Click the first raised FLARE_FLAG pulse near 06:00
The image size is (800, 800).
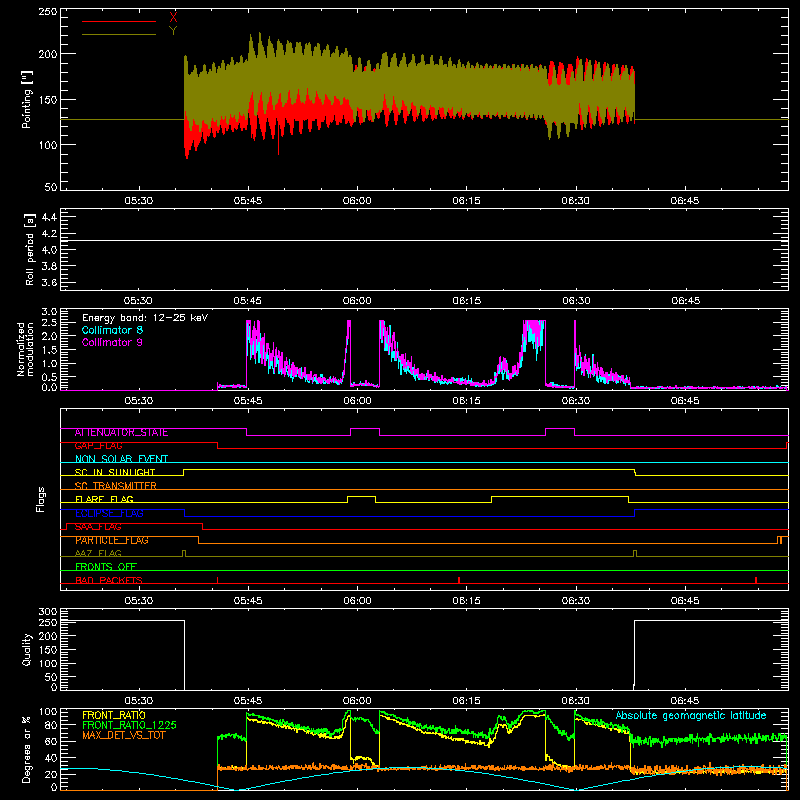(x=361, y=497)
